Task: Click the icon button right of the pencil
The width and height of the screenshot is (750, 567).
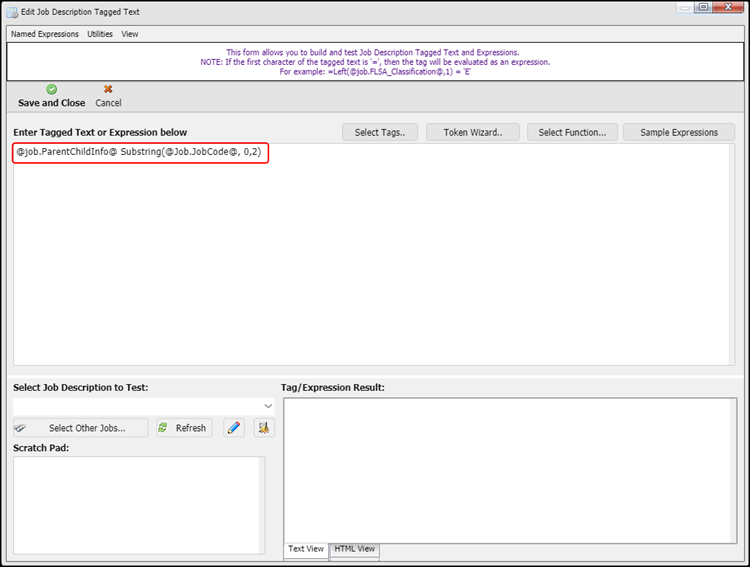Action: pyautogui.click(x=264, y=428)
